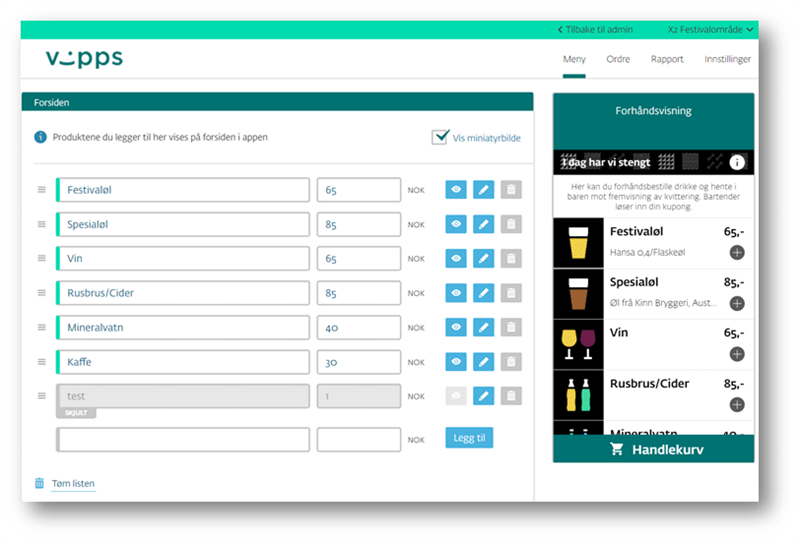The height and width of the screenshot is (543, 800).
Task: Hide Mineralvatn using its eye icon
Action: pos(456,327)
